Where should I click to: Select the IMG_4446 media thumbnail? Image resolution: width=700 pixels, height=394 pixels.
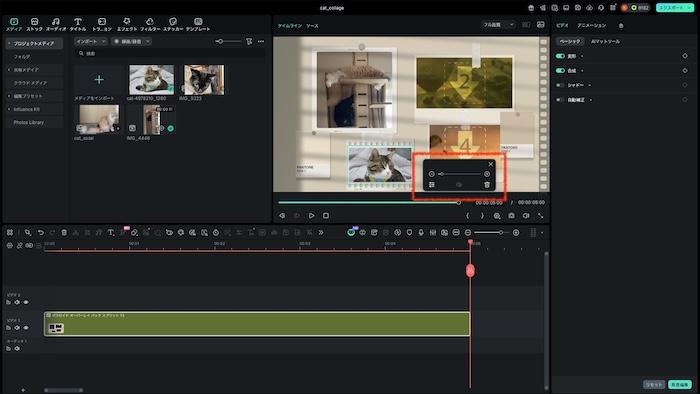coord(152,120)
